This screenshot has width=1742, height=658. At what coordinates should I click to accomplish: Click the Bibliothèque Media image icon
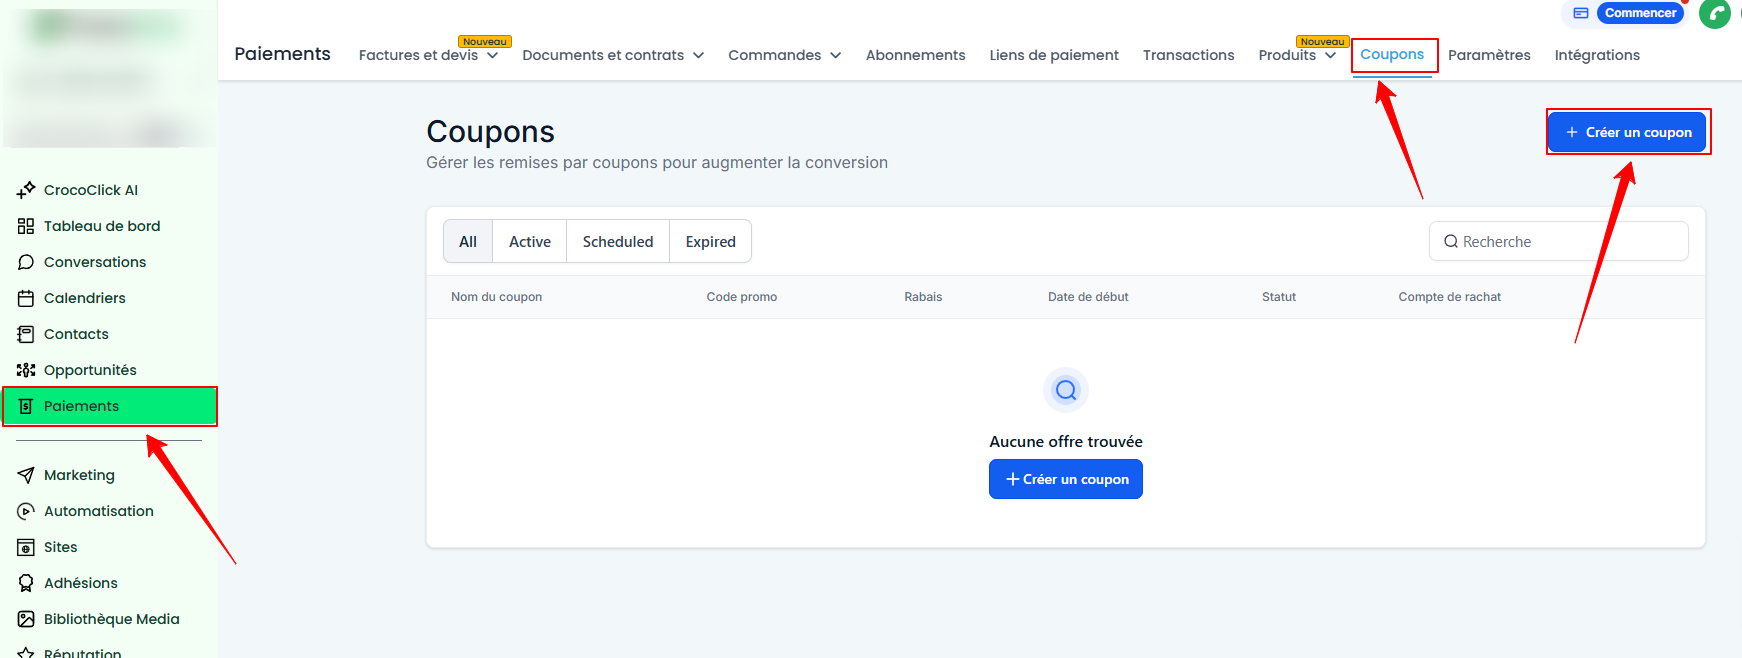pos(26,619)
